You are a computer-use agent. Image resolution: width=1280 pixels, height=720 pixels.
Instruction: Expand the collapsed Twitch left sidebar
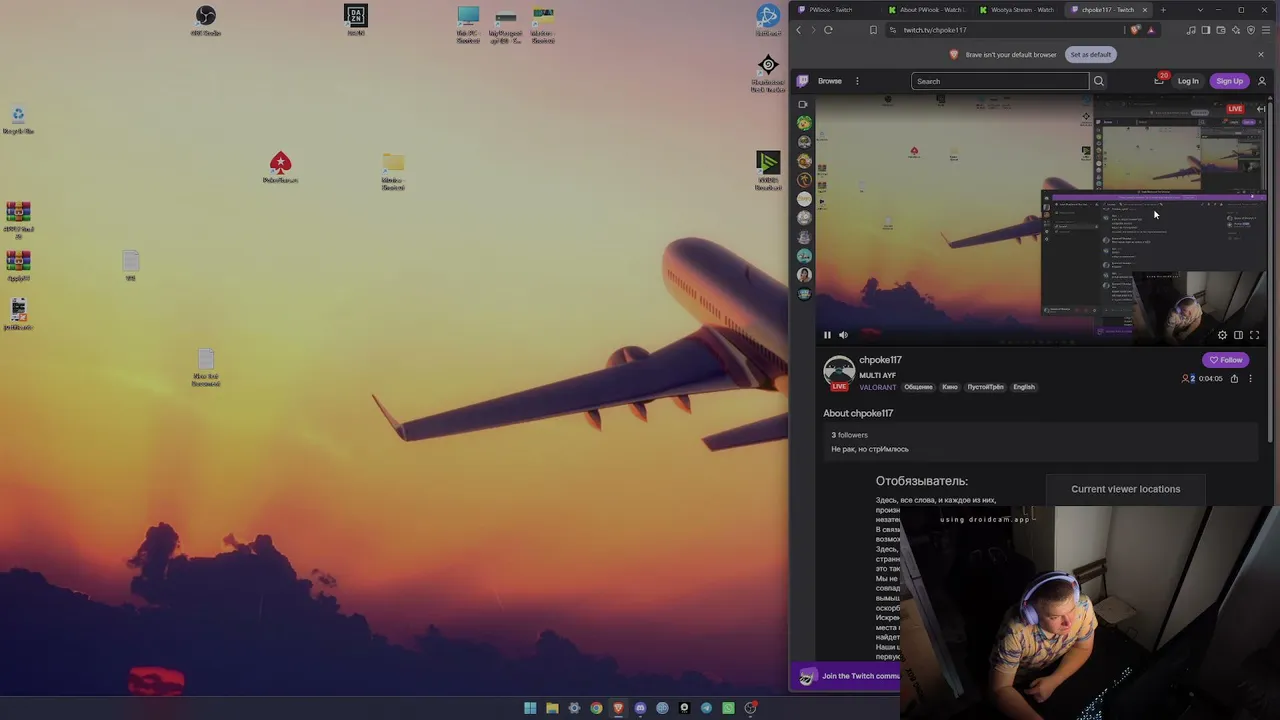[x=803, y=104]
